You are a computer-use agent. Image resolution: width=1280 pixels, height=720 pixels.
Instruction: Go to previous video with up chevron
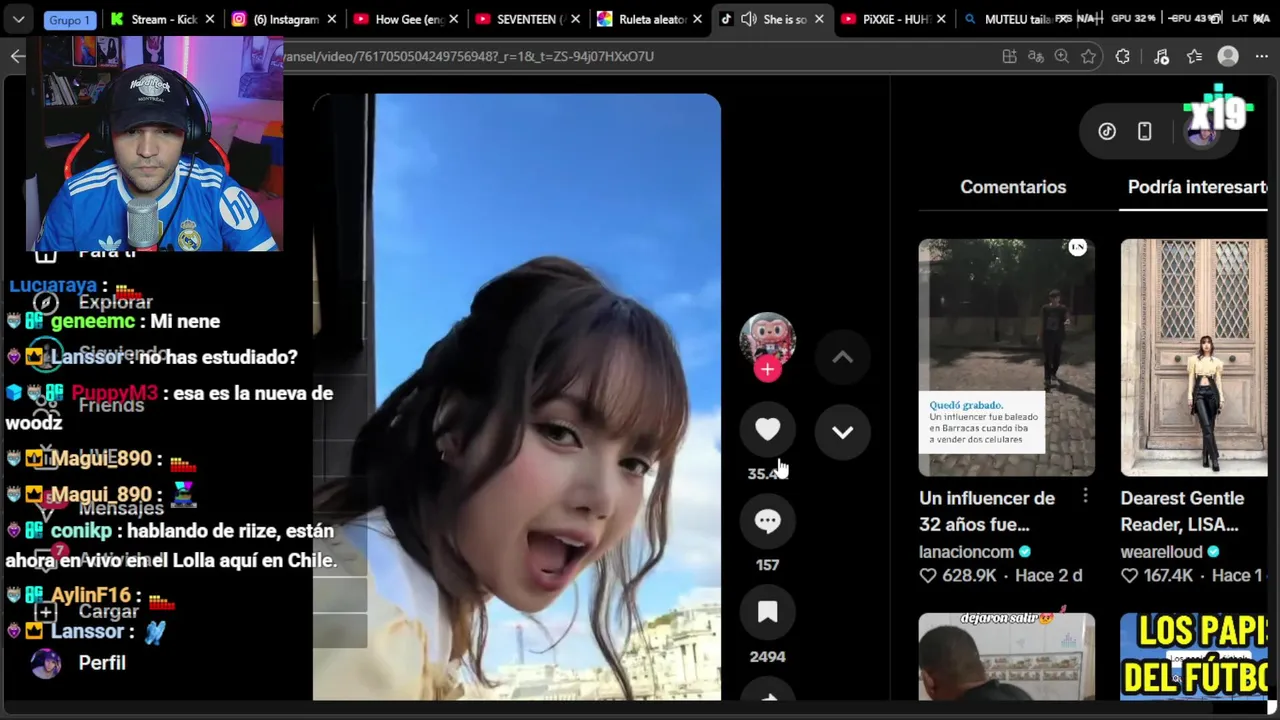point(842,357)
